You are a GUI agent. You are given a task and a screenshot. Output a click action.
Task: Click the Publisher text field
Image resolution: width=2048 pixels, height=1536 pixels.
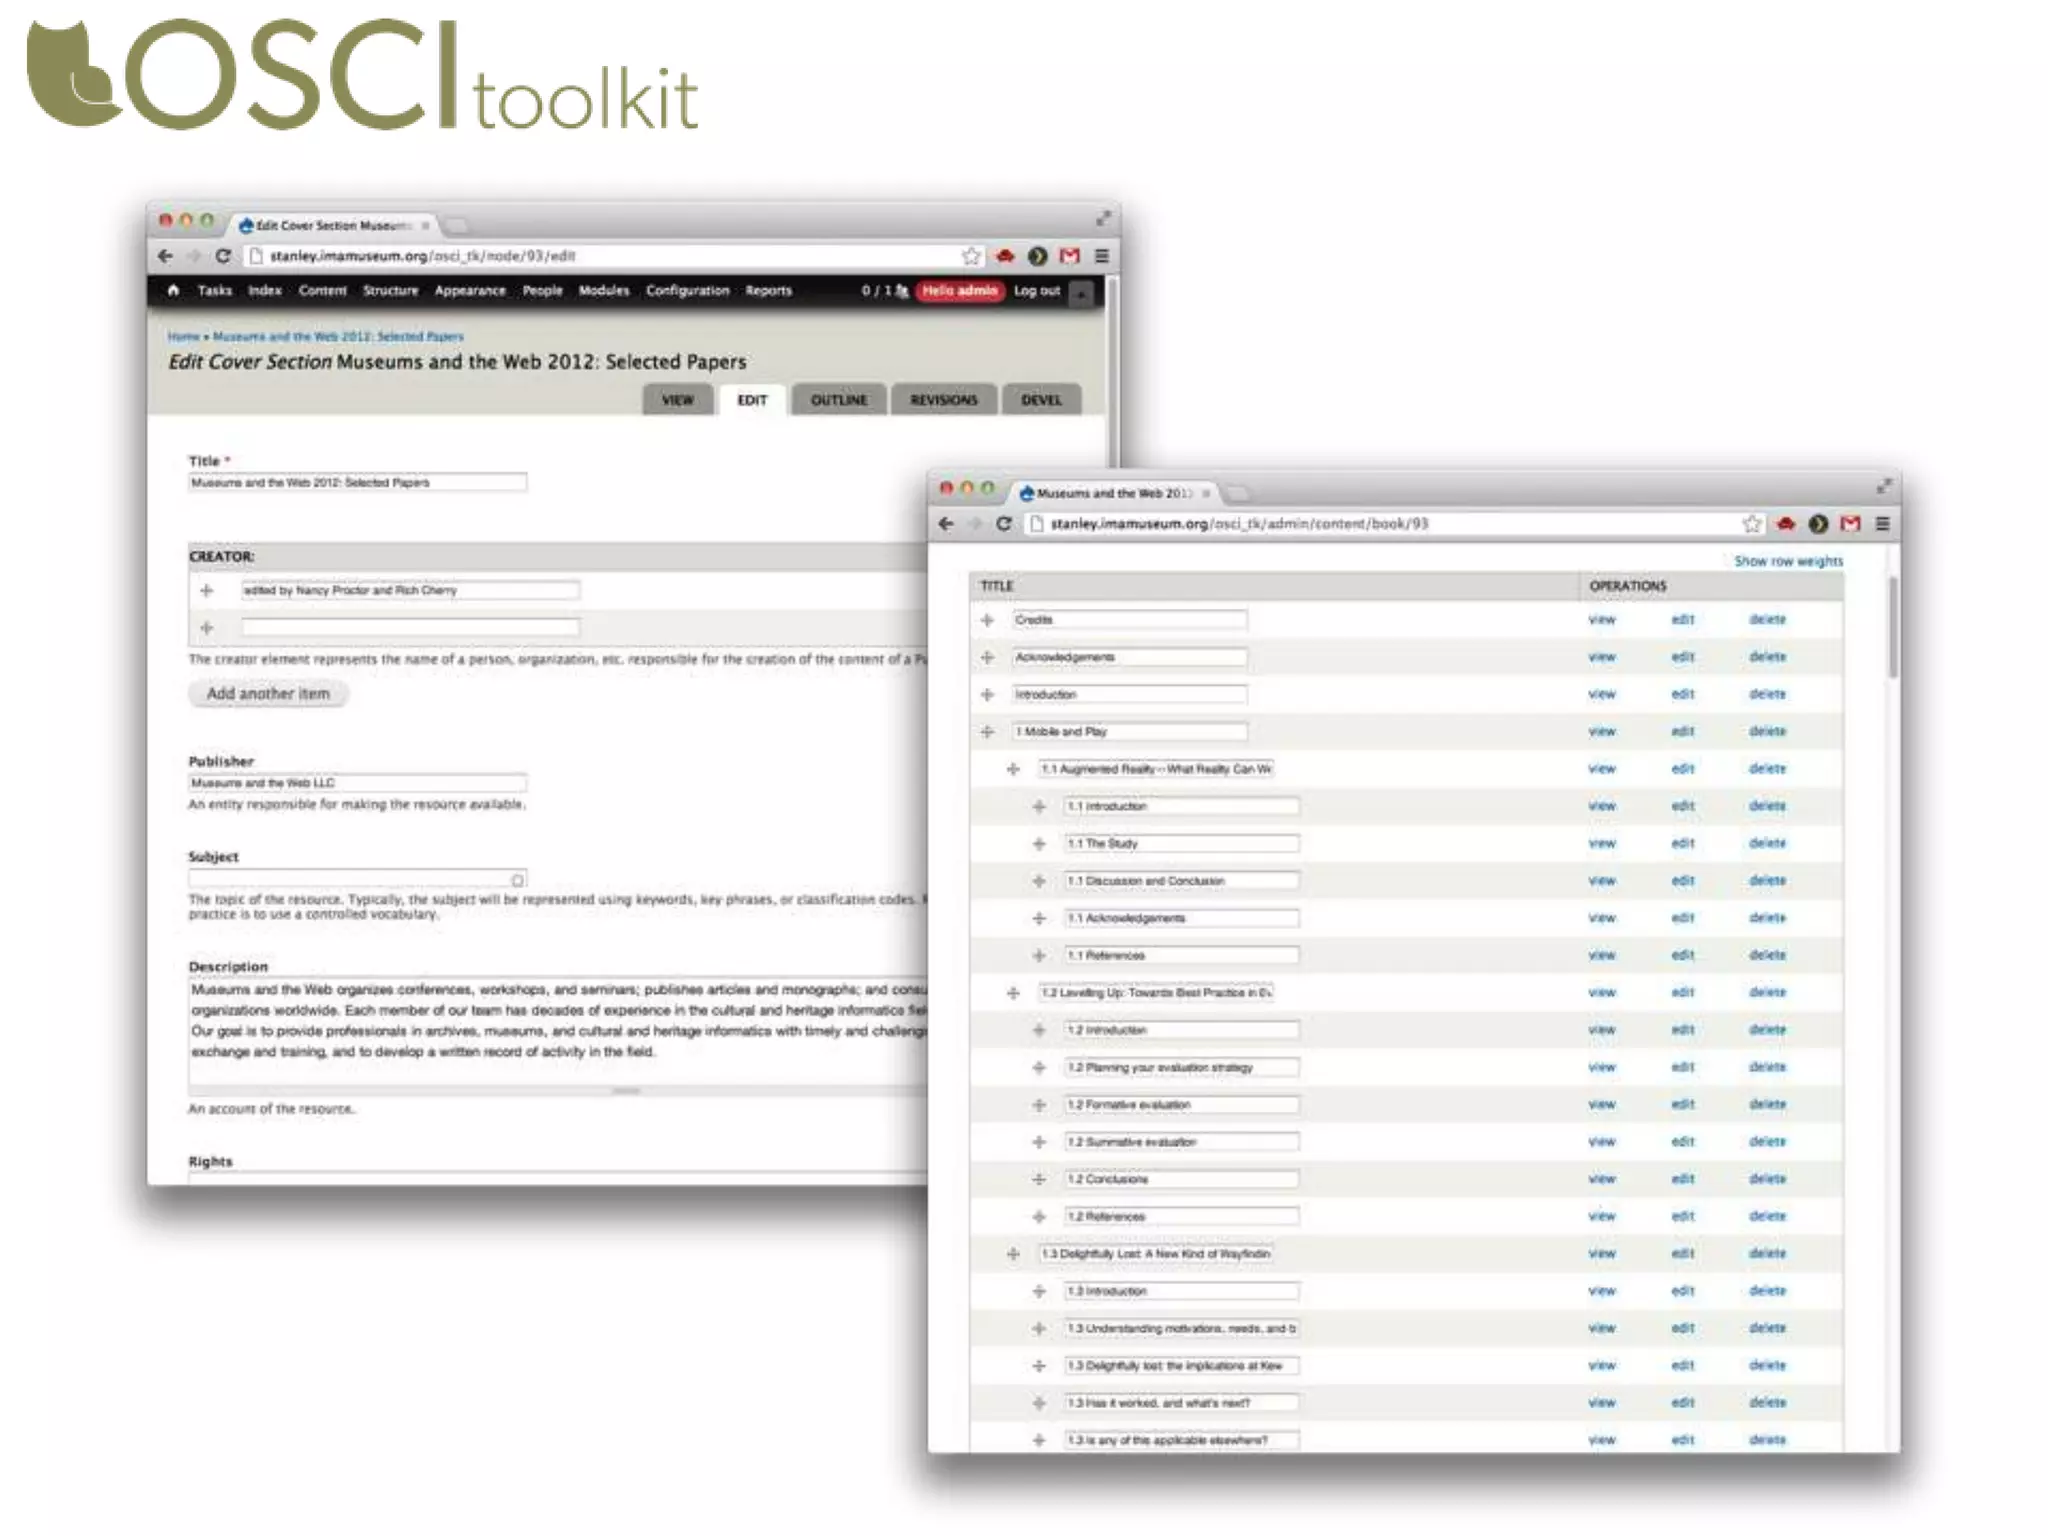coord(357,783)
